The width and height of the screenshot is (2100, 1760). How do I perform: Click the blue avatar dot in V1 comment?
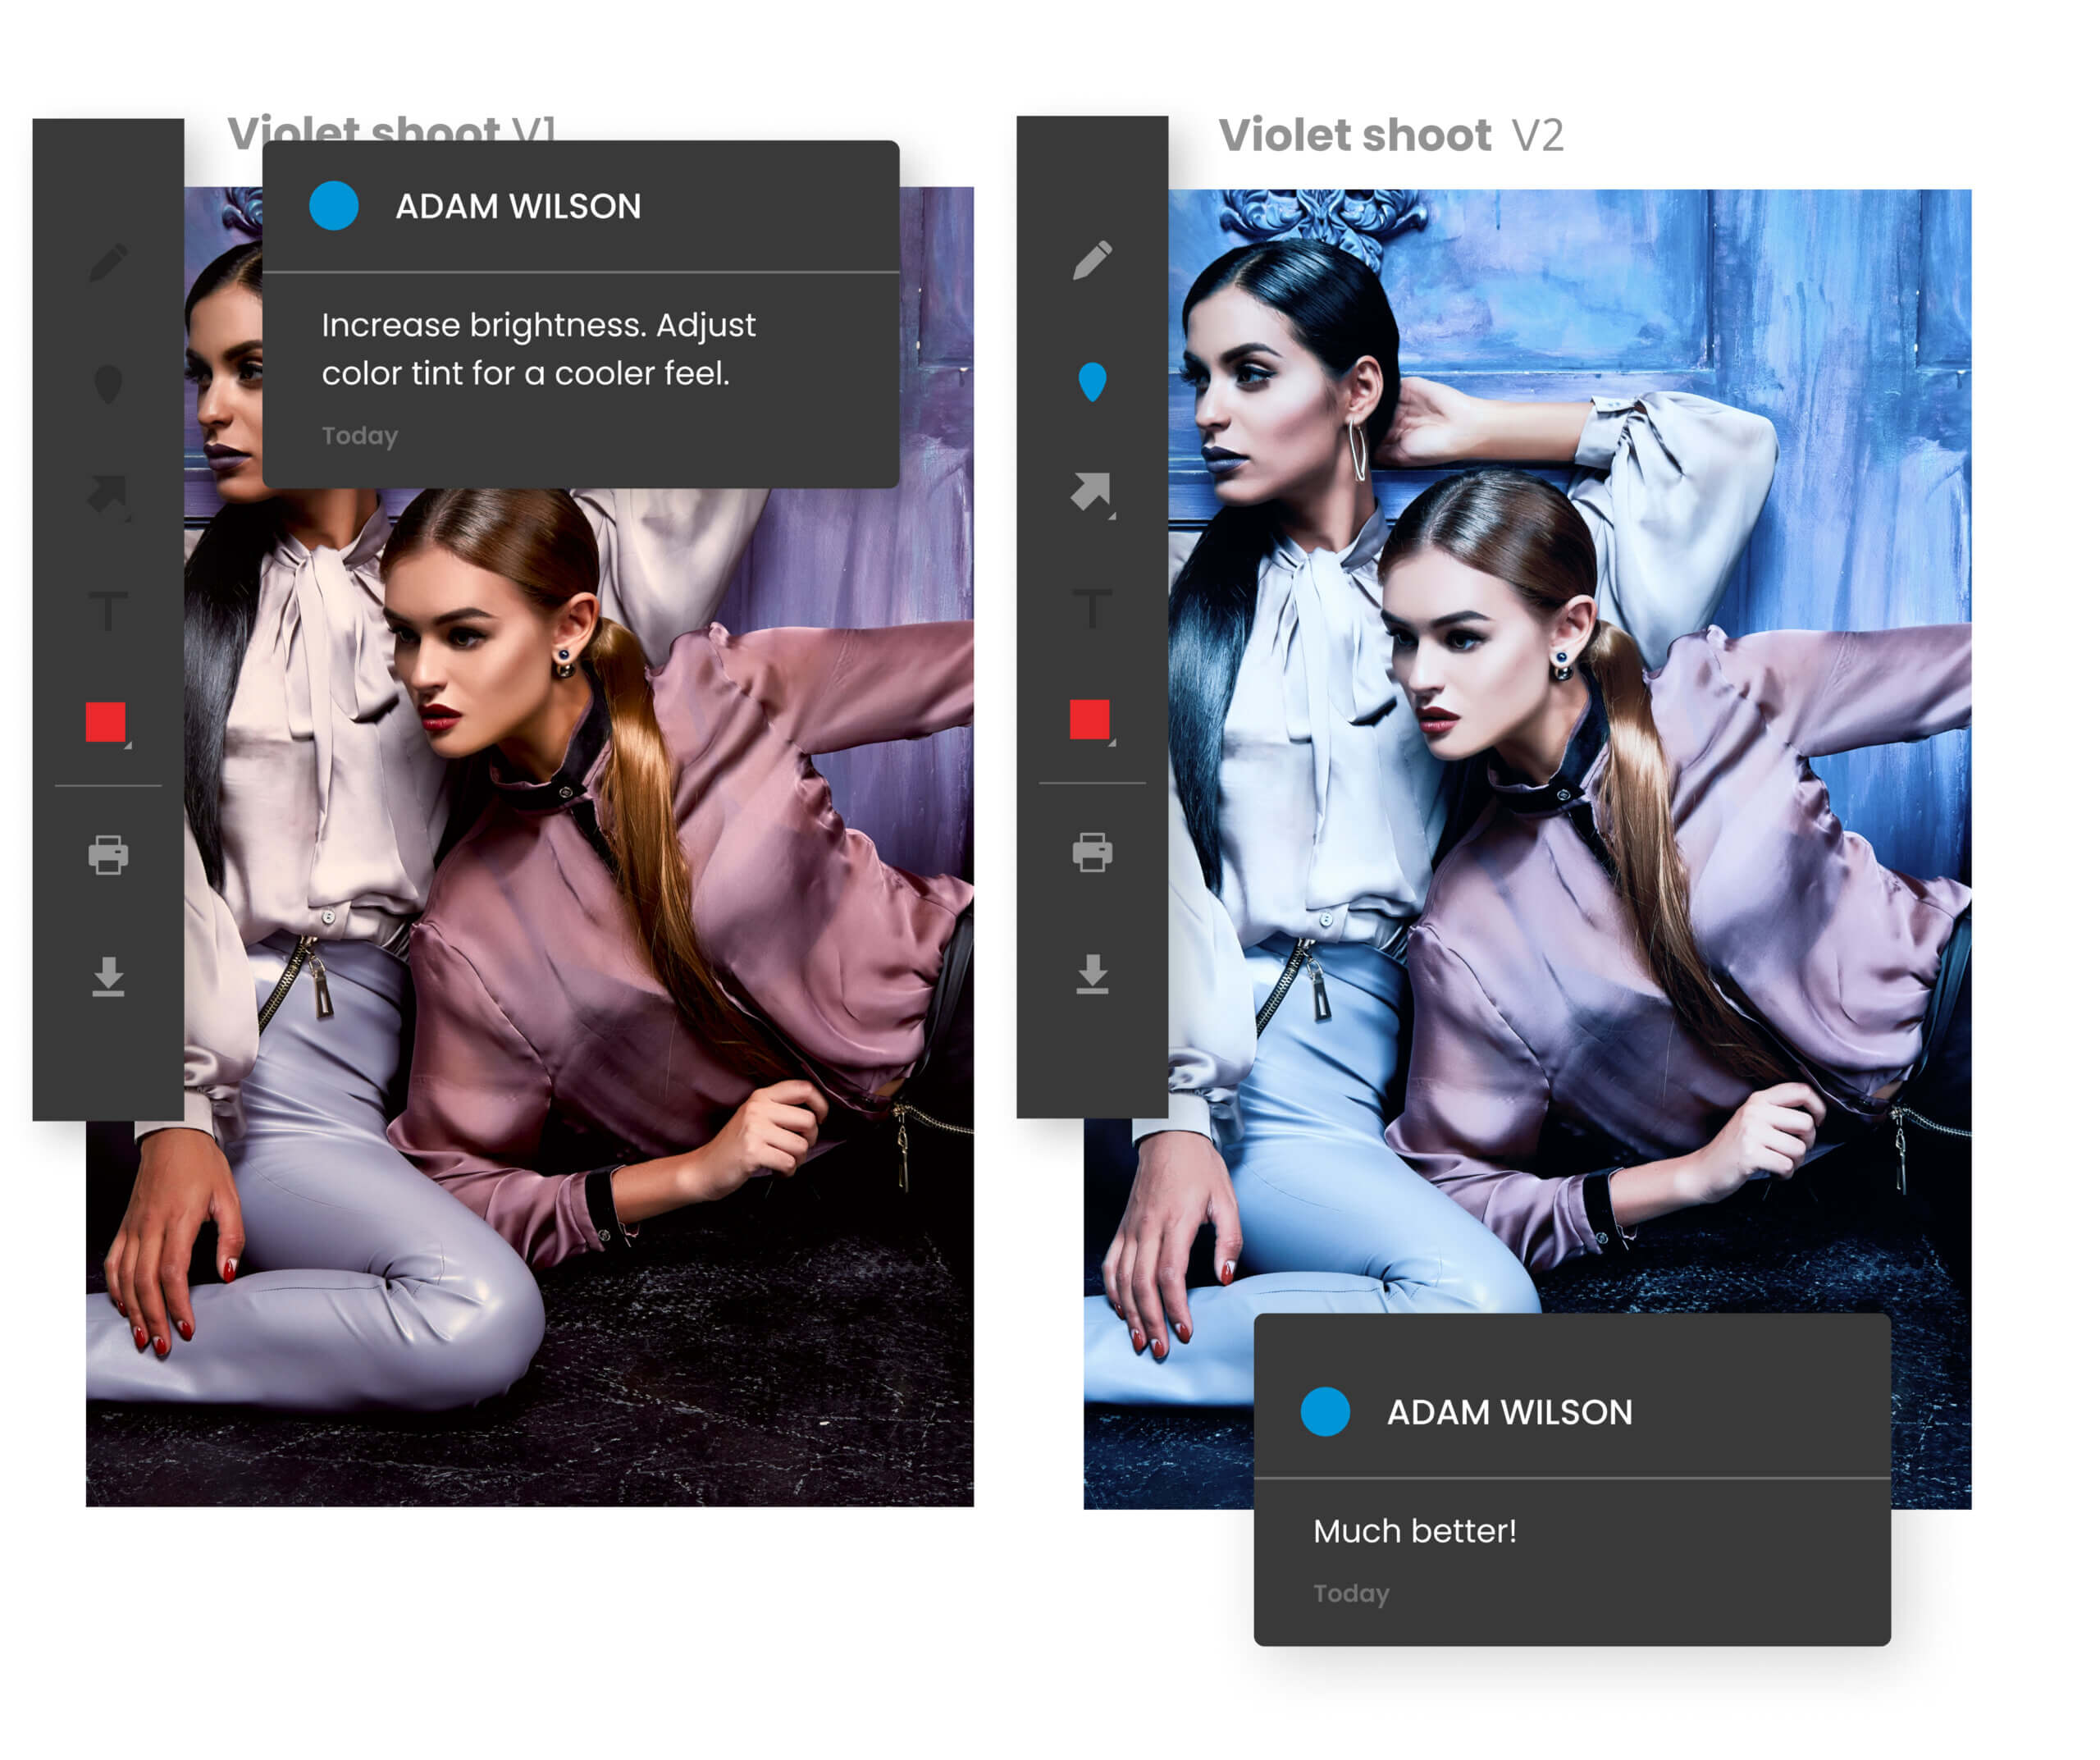point(334,206)
